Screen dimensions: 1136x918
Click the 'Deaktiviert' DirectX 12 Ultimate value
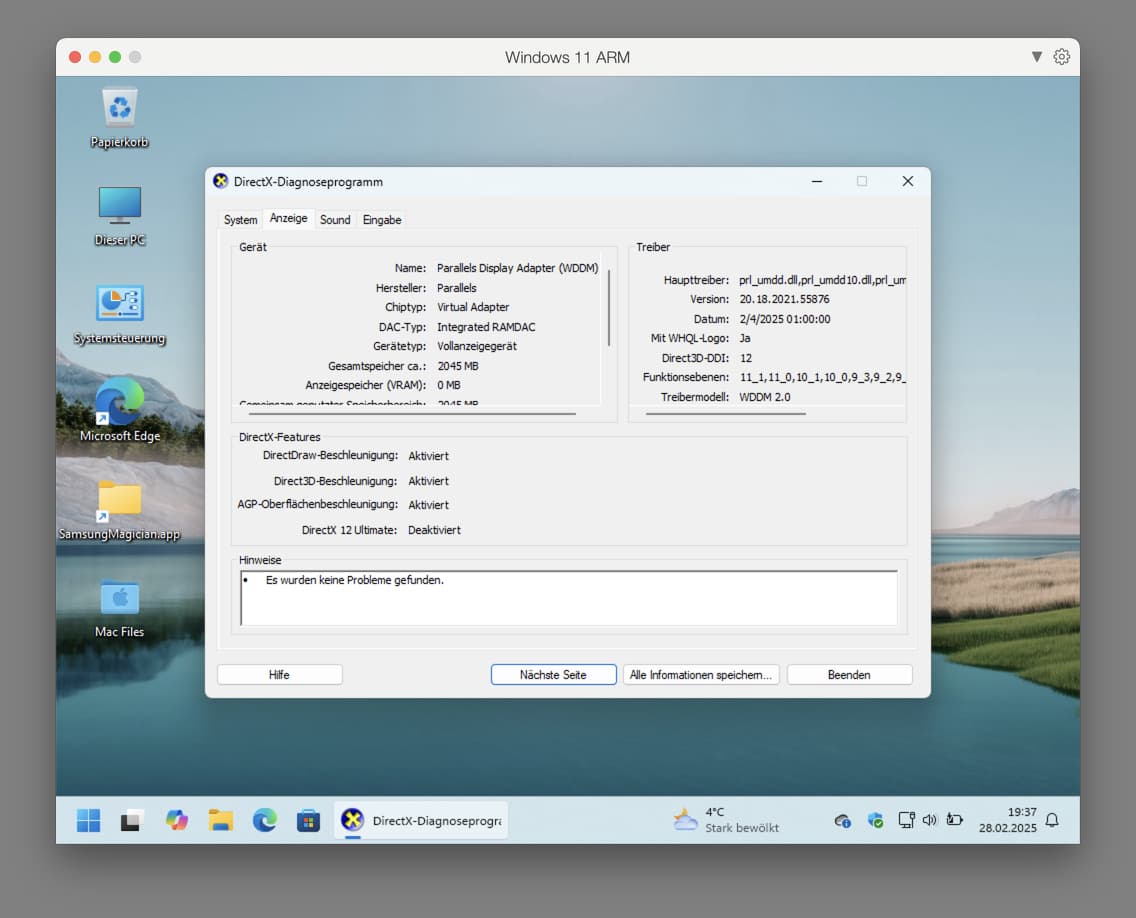[434, 530]
